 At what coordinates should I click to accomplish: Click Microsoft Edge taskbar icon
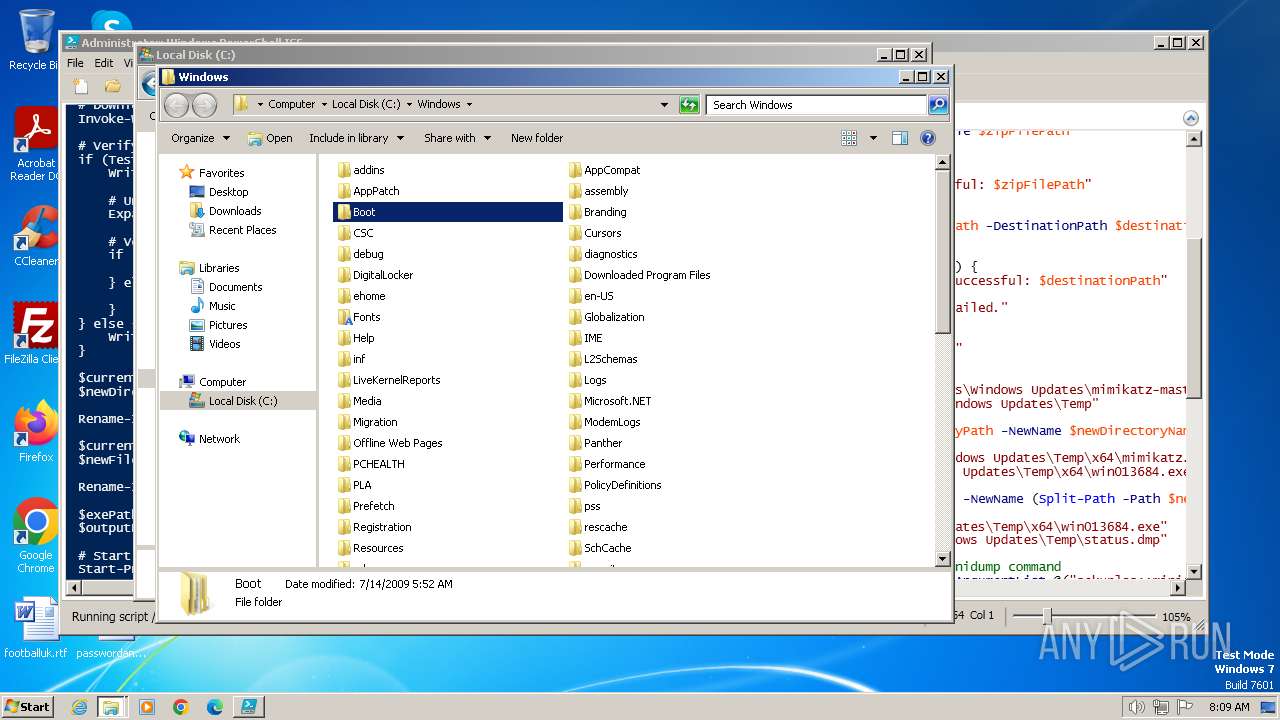(215, 706)
